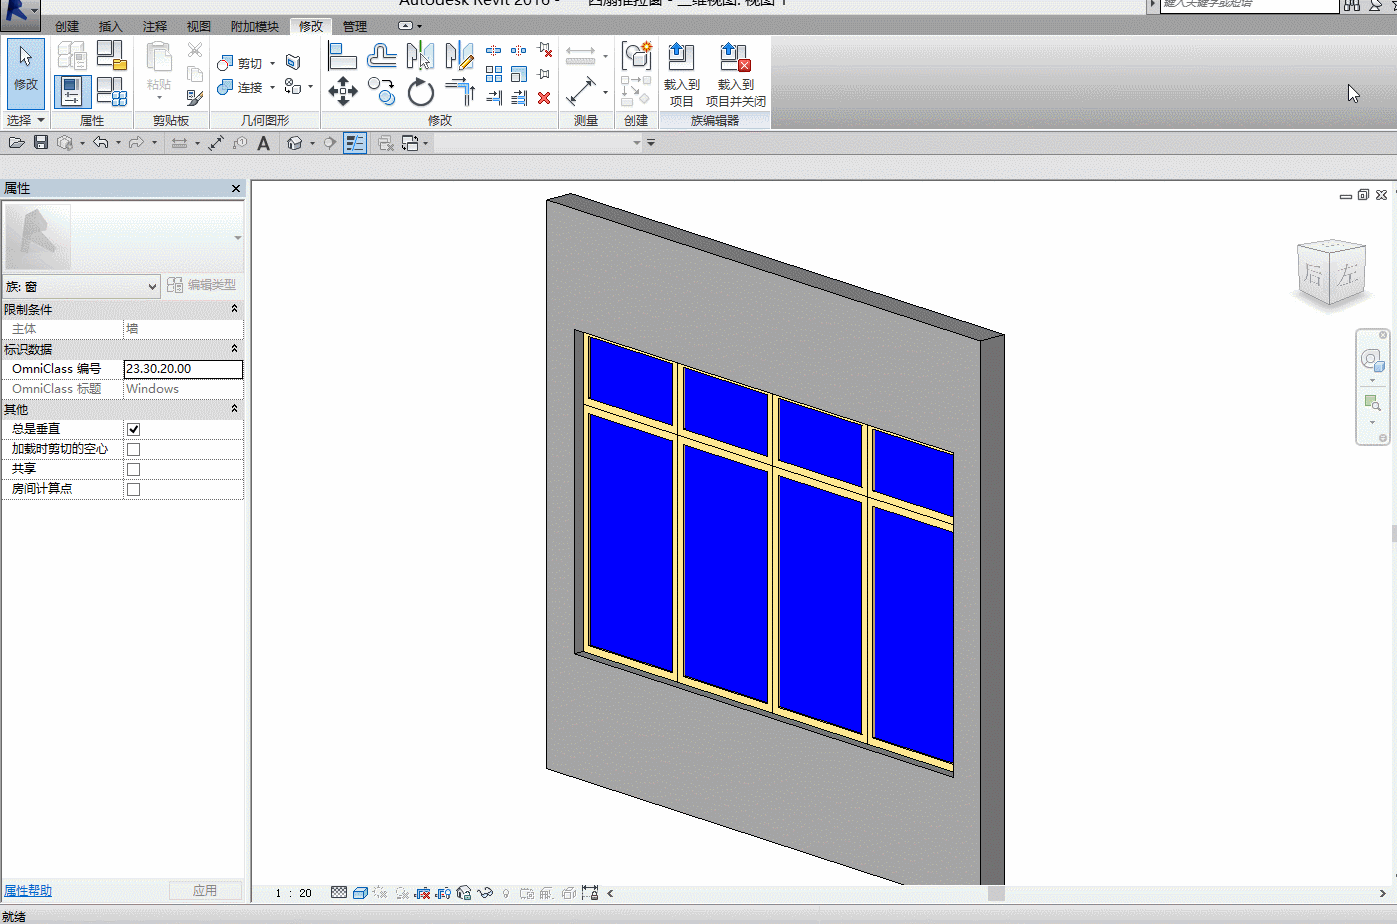Open the 视图 ribbon tab
The height and width of the screenshot is (924, 1397).
pyautogui.click(x=198, y=26)
